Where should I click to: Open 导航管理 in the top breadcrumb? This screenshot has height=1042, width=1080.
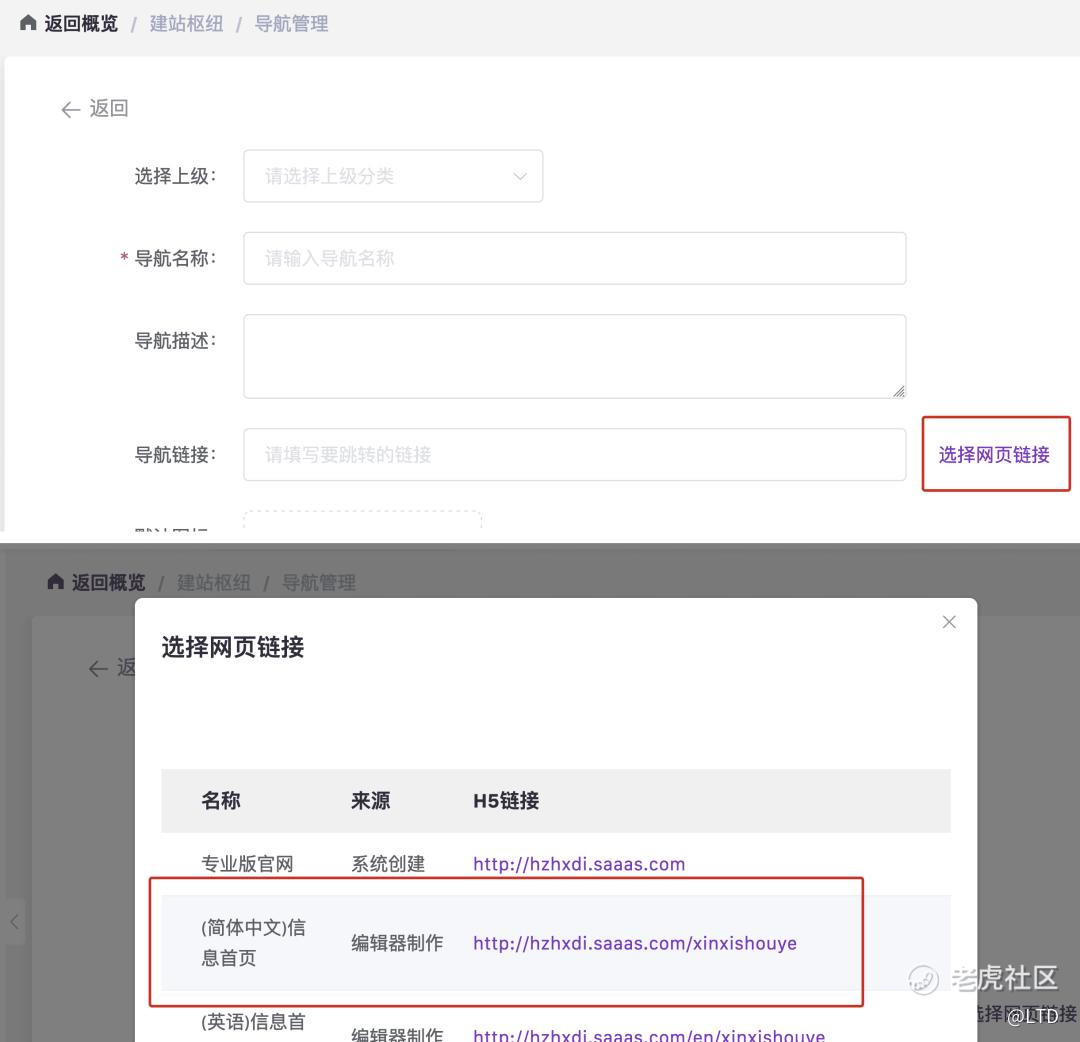point(291,23)
